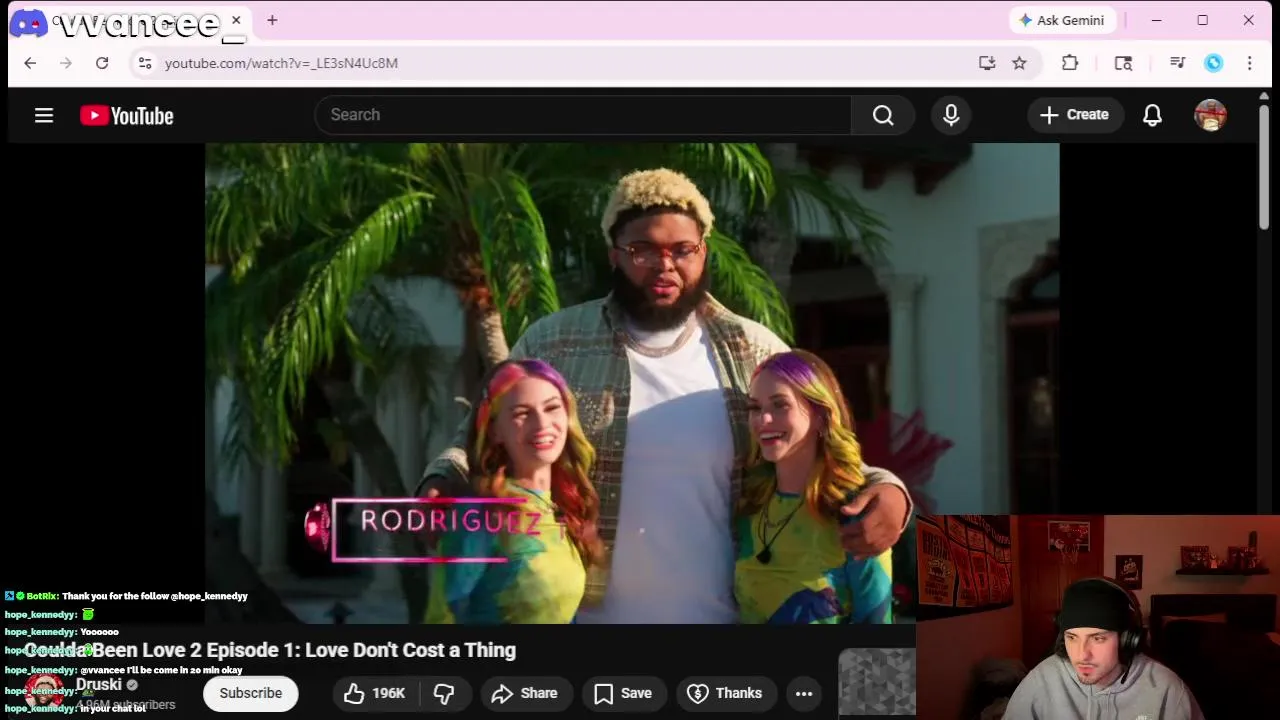Open the browser extensions puzzle icon
The image size is (1280, 720).
tap(1070, 63)
